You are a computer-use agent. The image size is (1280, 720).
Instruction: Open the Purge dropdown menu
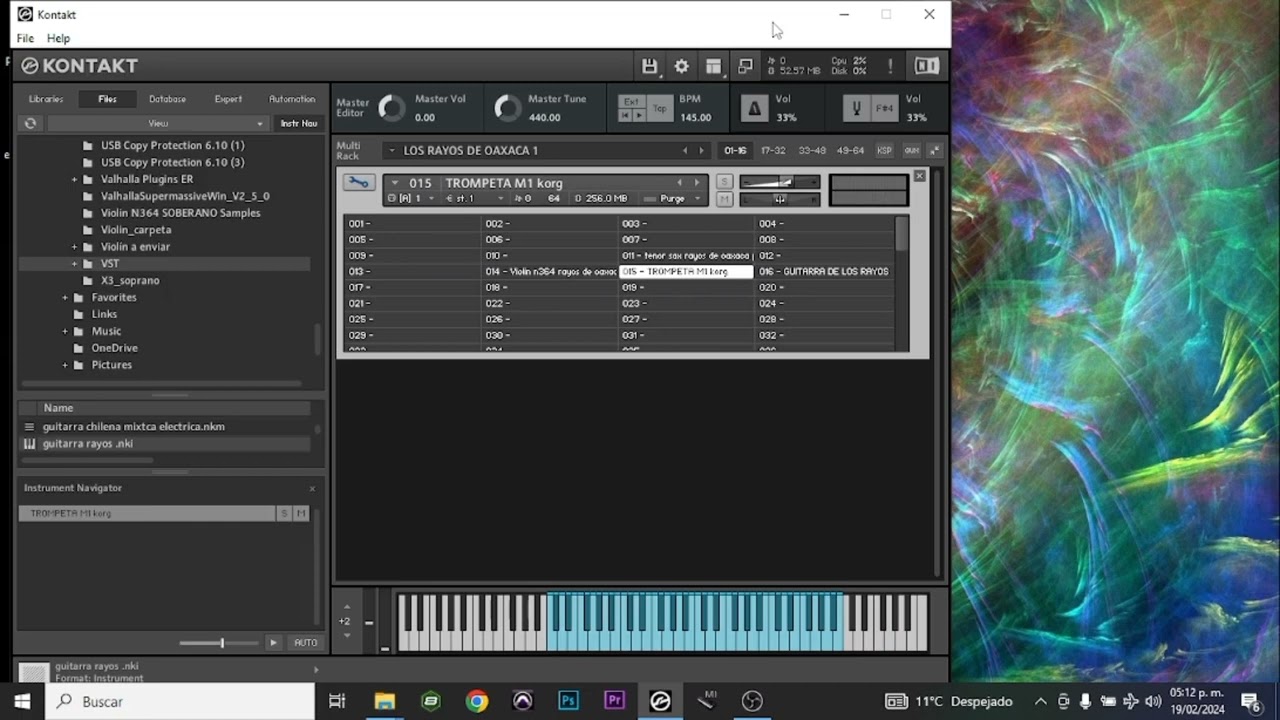pos(673,199)
